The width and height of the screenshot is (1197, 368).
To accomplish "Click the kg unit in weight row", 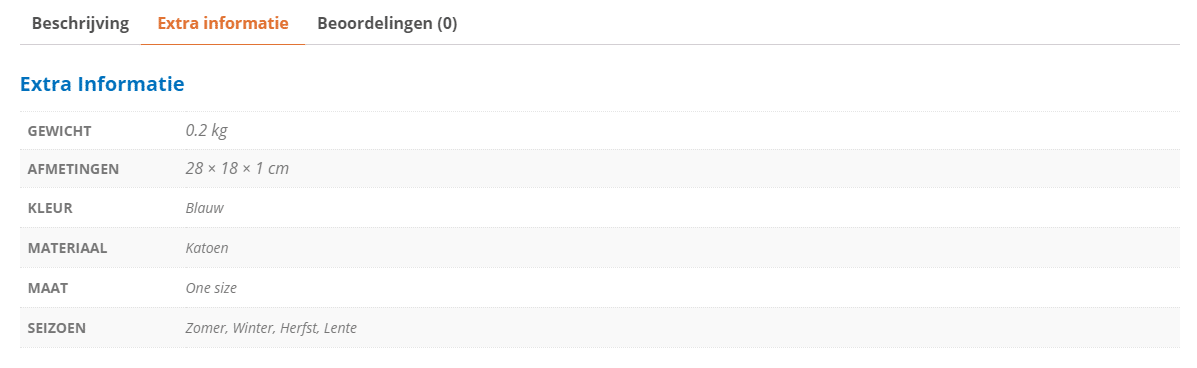I will 219,131.
